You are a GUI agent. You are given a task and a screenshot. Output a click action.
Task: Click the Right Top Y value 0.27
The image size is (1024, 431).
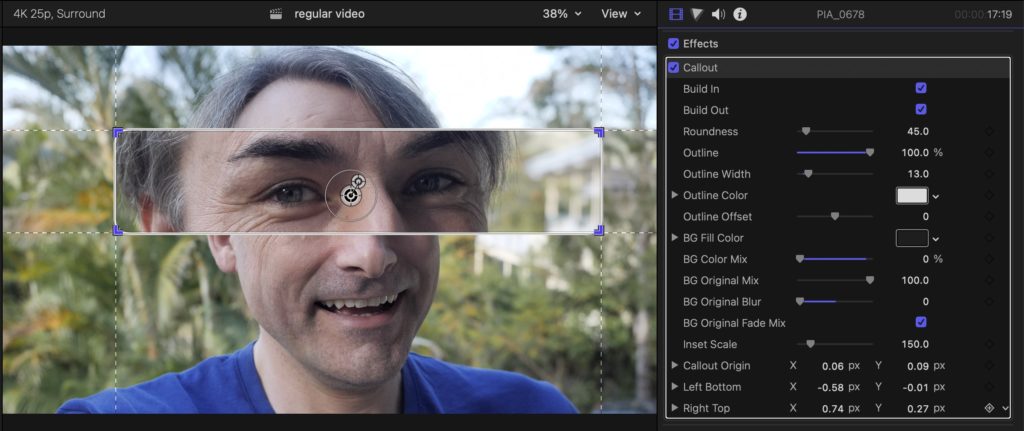pos(917,408)
